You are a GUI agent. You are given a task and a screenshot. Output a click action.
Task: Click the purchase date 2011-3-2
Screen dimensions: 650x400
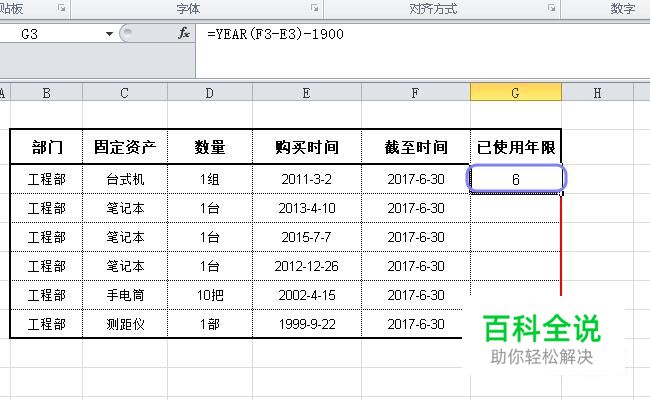307,179
